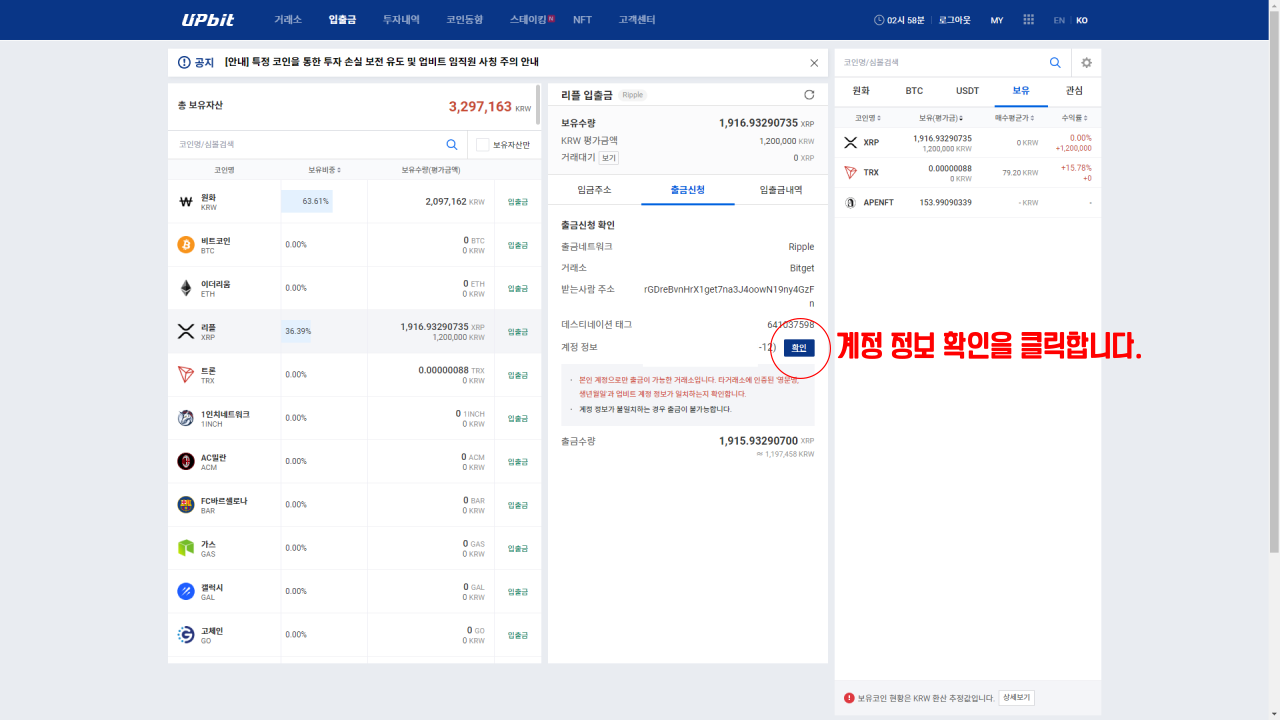This screenshot has height=720, width=1280.
Task: Click the asset list search magnifier icon
Action: 452,144
